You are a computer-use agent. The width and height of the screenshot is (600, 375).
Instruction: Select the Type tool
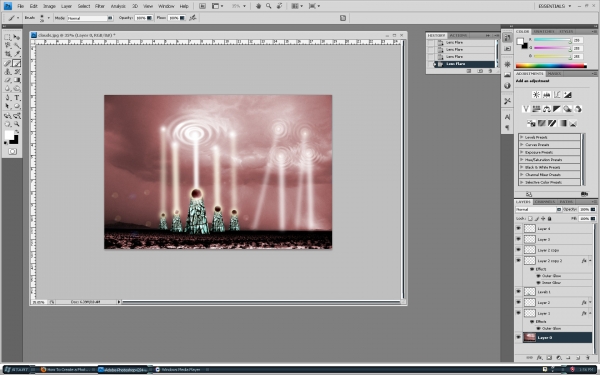(17, 98)
